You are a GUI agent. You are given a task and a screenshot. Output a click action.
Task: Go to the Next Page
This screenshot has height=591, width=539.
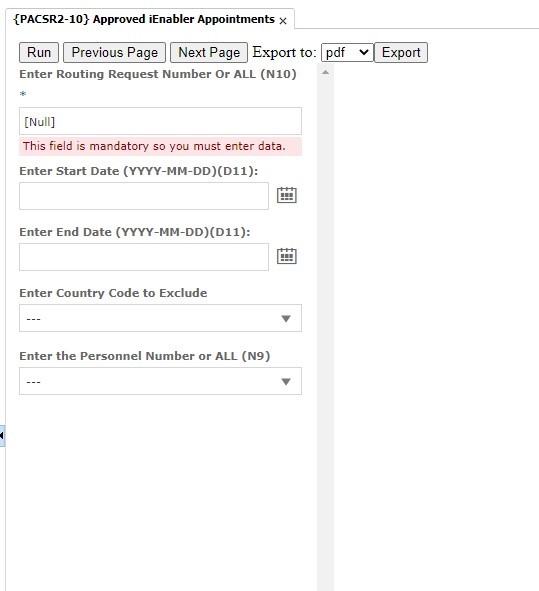coord(209,52)
